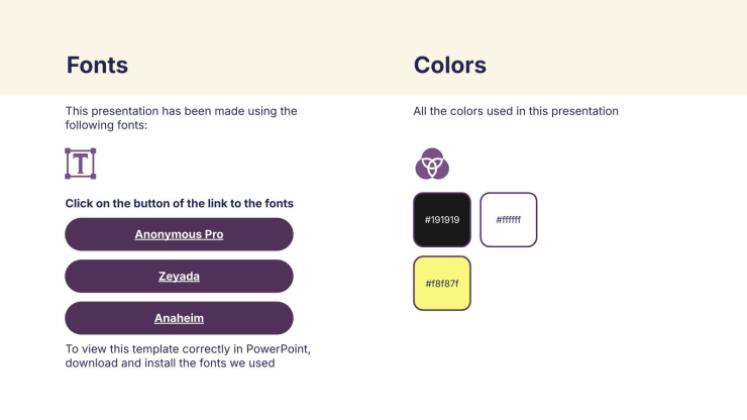Screen dimensions: 747x420
Task: Open the Anonymous Pro font link
Action: click(x=179, y=234)
